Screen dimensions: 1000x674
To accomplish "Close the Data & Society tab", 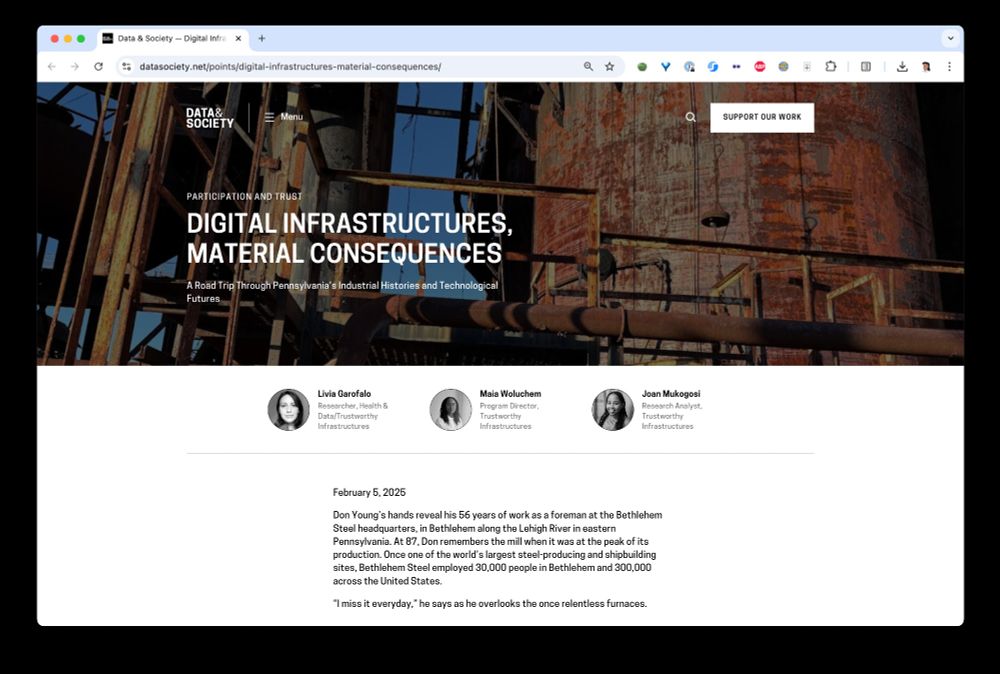I will [238, 38].
